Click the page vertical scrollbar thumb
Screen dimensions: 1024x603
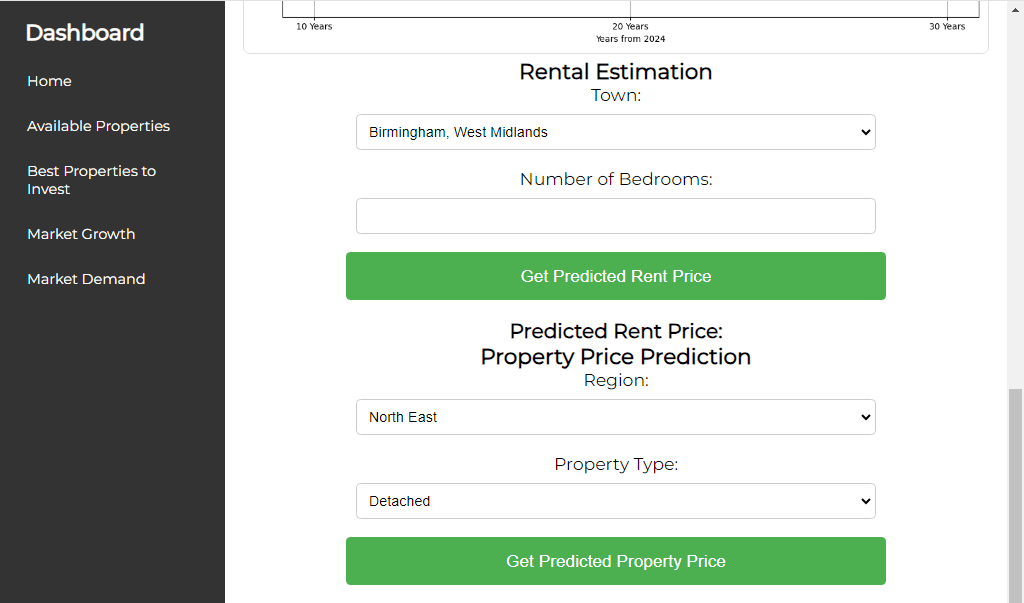point(1015,495)
